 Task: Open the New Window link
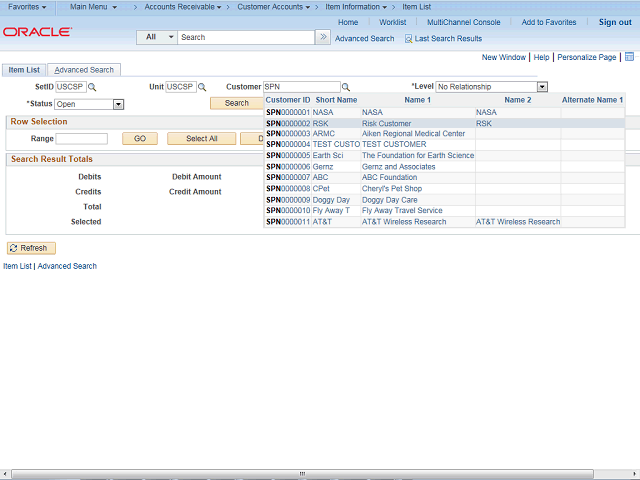click(504, 57)
